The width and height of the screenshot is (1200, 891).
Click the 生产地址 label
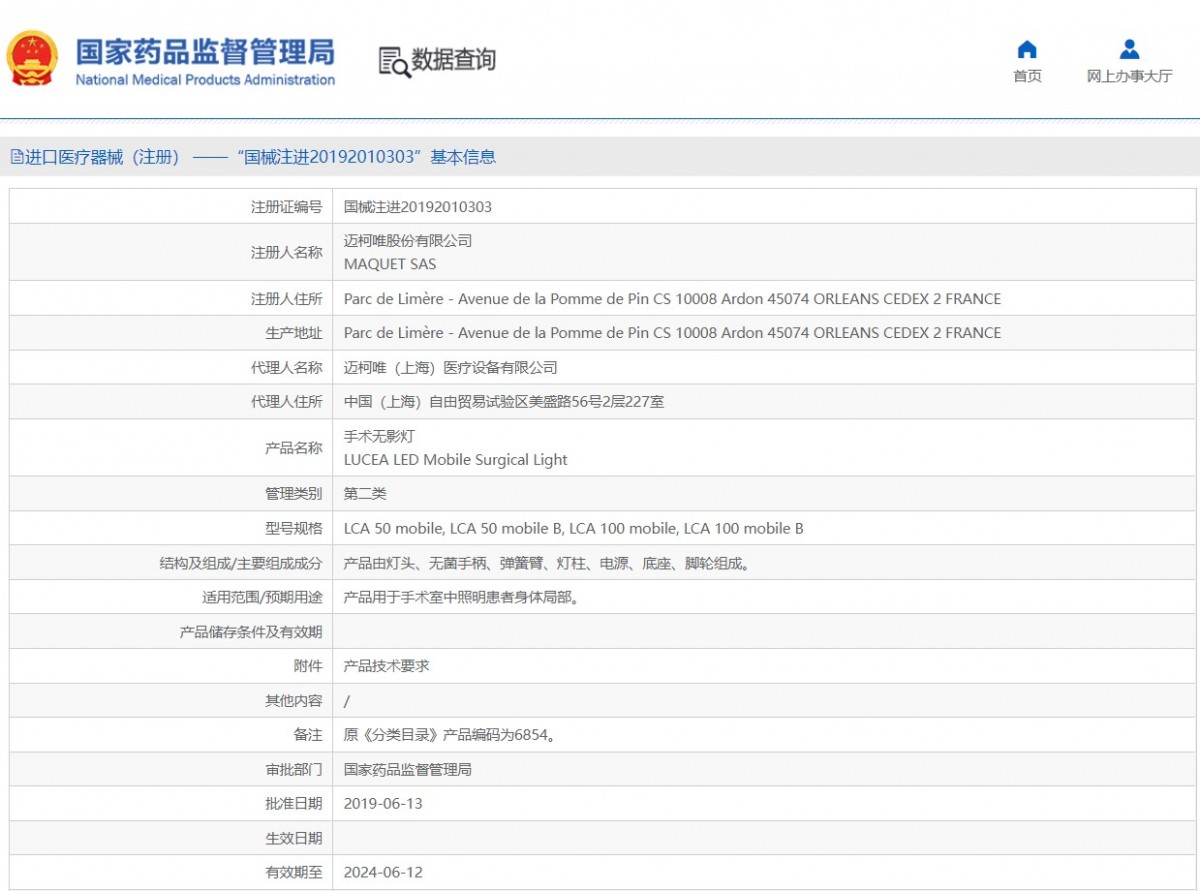point(293,333)
